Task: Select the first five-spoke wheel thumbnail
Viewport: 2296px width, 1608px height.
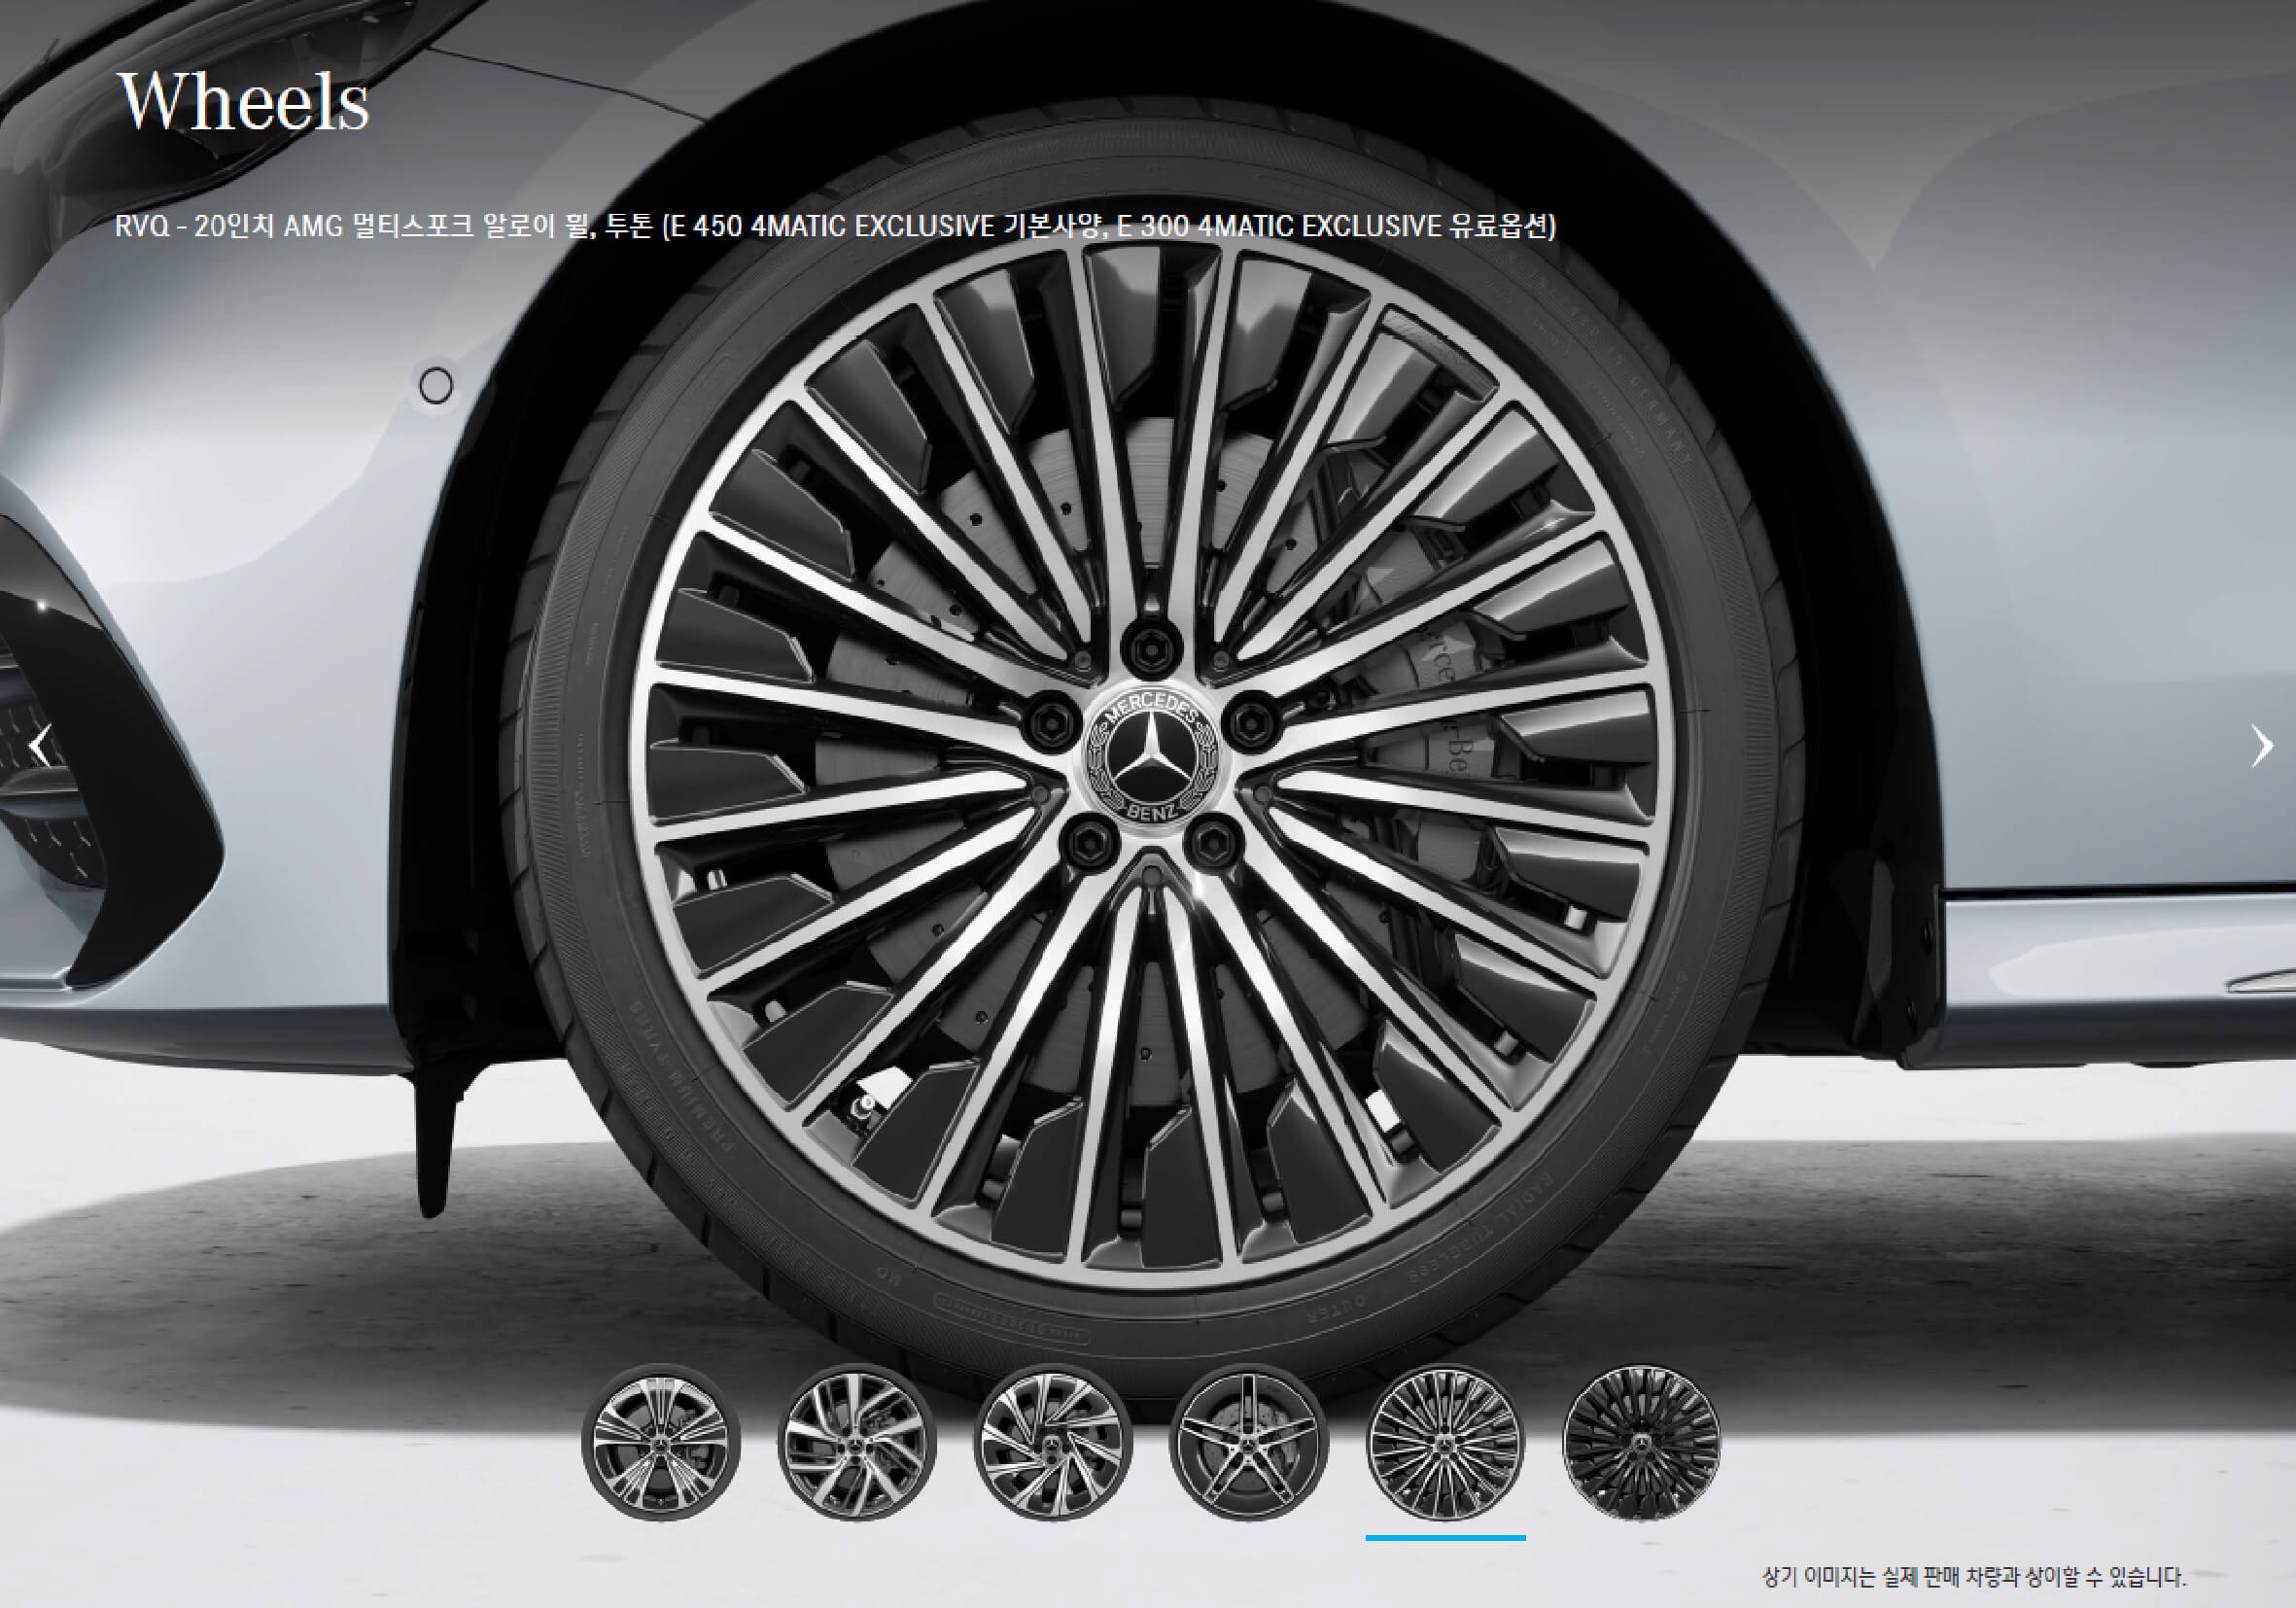Action: [661, 1443]
